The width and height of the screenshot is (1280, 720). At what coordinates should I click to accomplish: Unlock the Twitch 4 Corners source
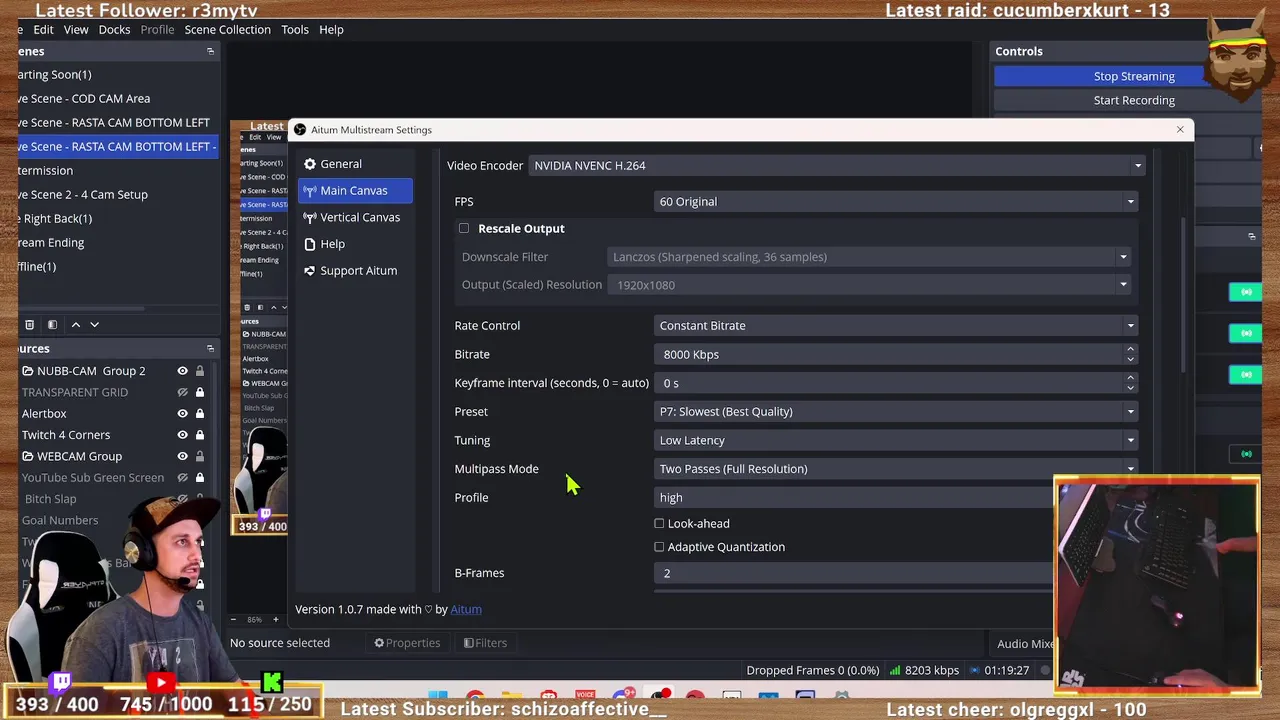point(200,435)
